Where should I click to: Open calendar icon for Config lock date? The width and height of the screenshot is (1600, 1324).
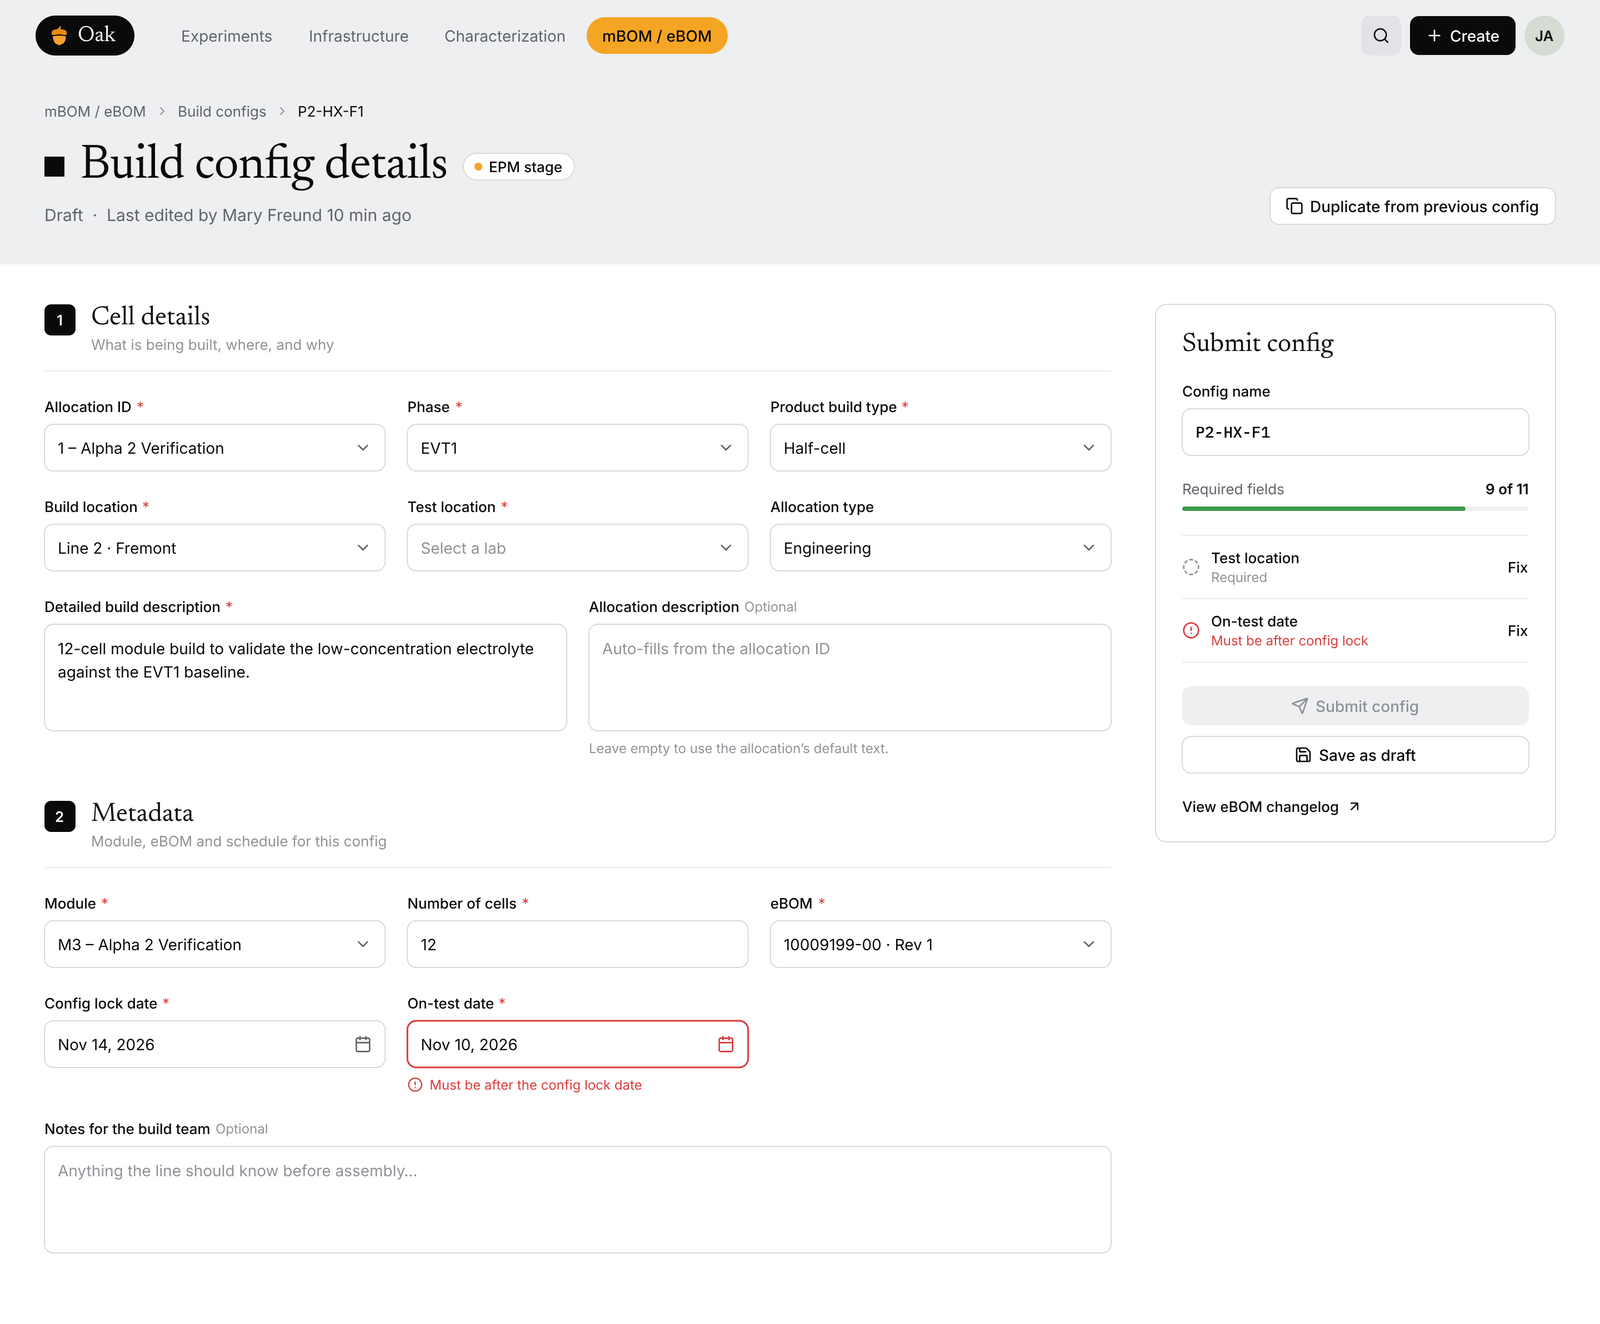363,1044
